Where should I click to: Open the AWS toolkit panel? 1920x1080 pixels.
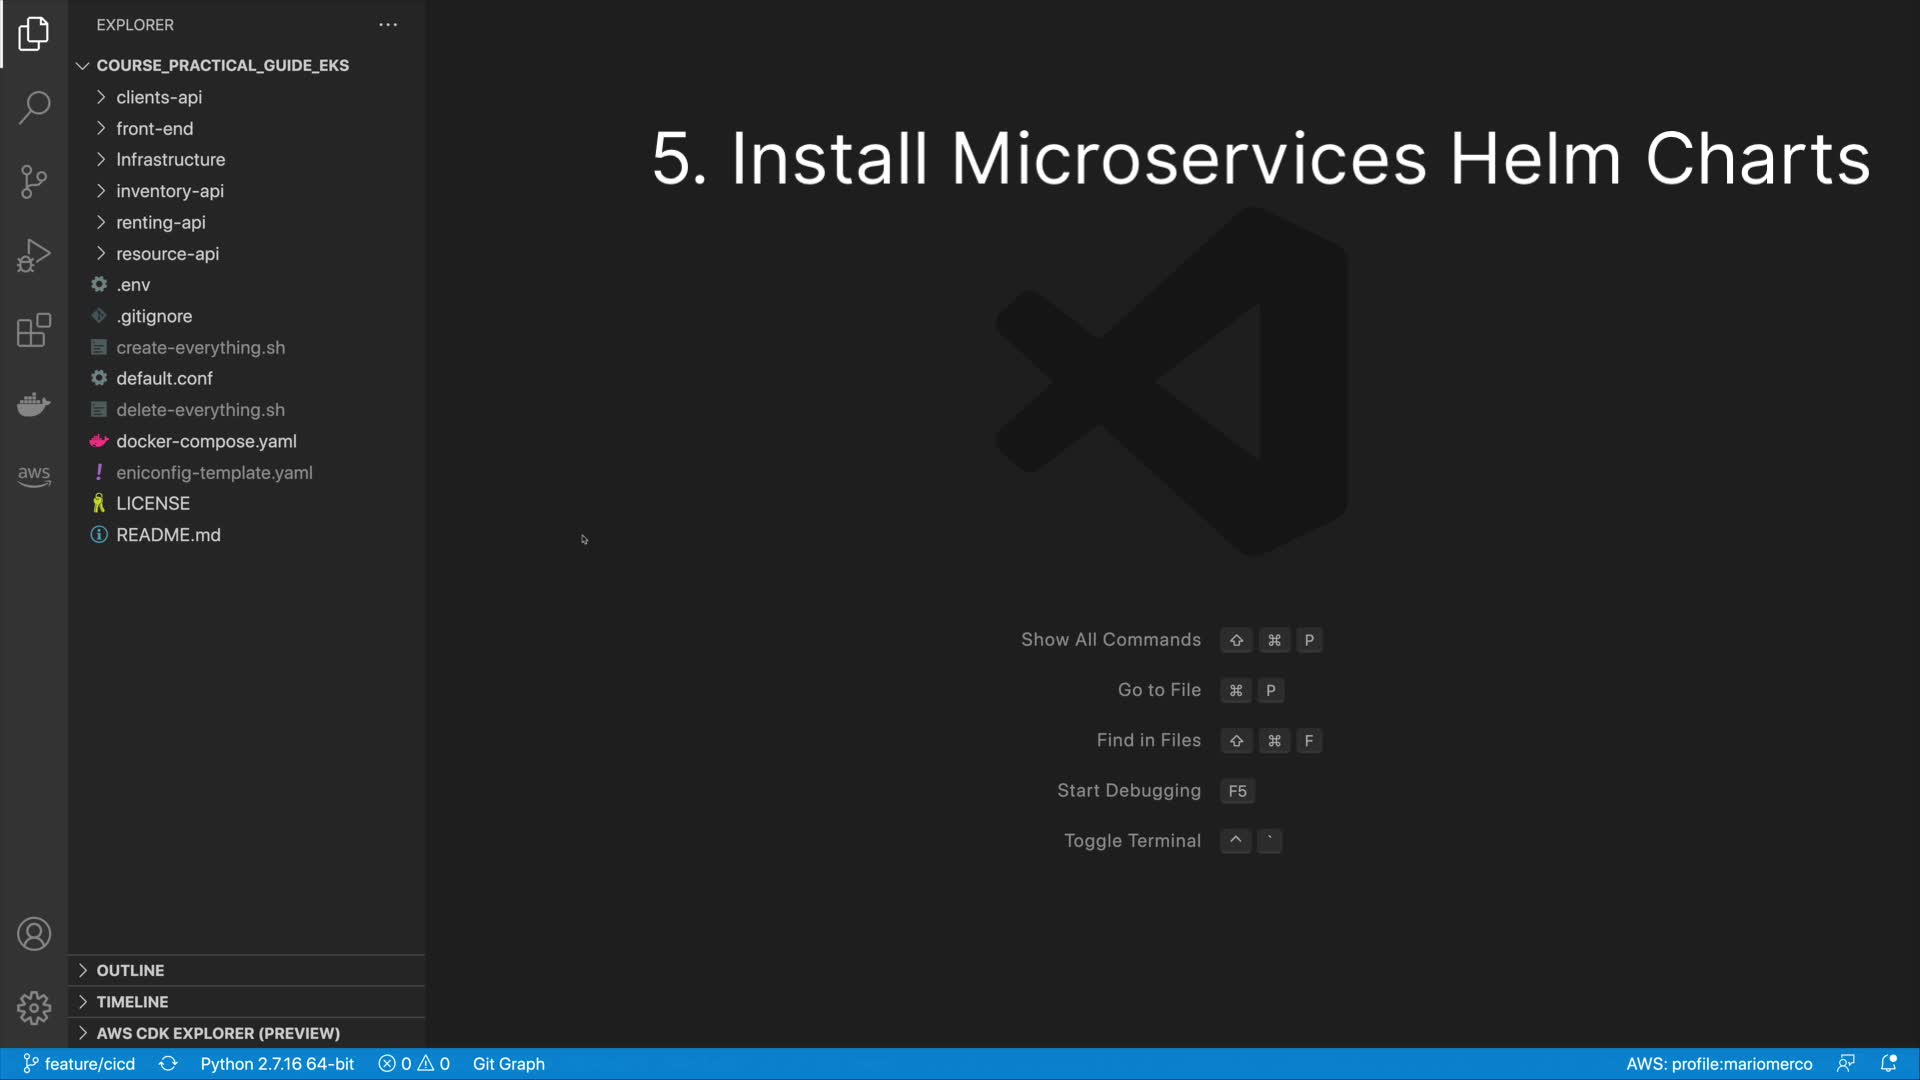pos(34,476)
